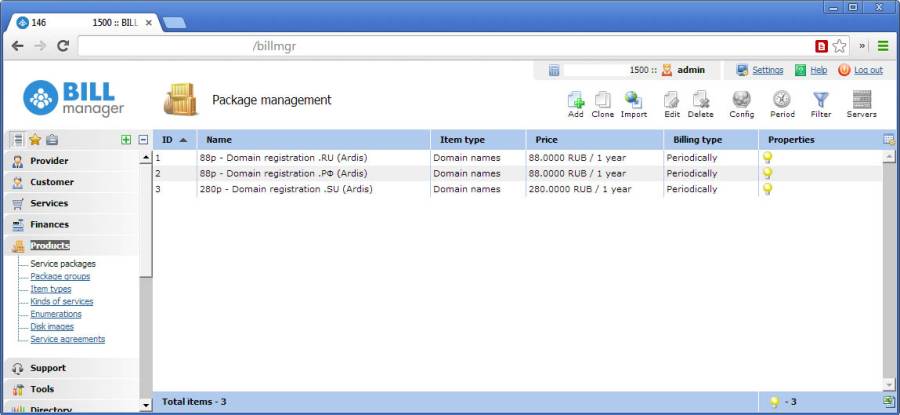
Task: Reload the page with the refresh button
Action: (63, 46)
